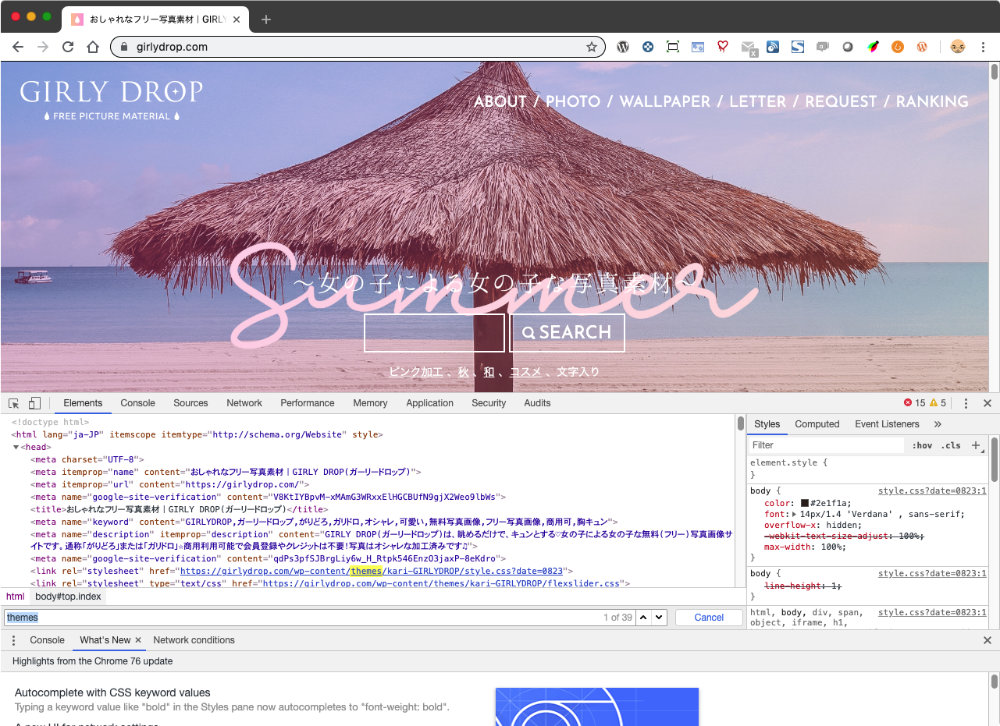
Task: Jump to the next search result
Action: coord(659,618)
